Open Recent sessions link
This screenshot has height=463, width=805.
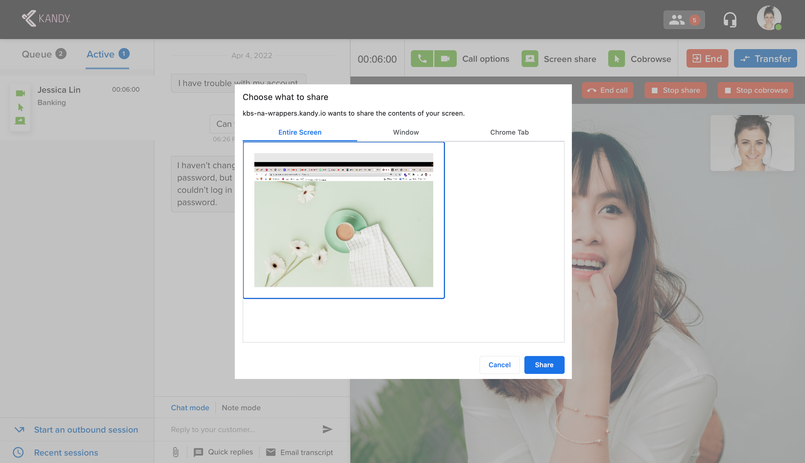(x=66, y=453)
